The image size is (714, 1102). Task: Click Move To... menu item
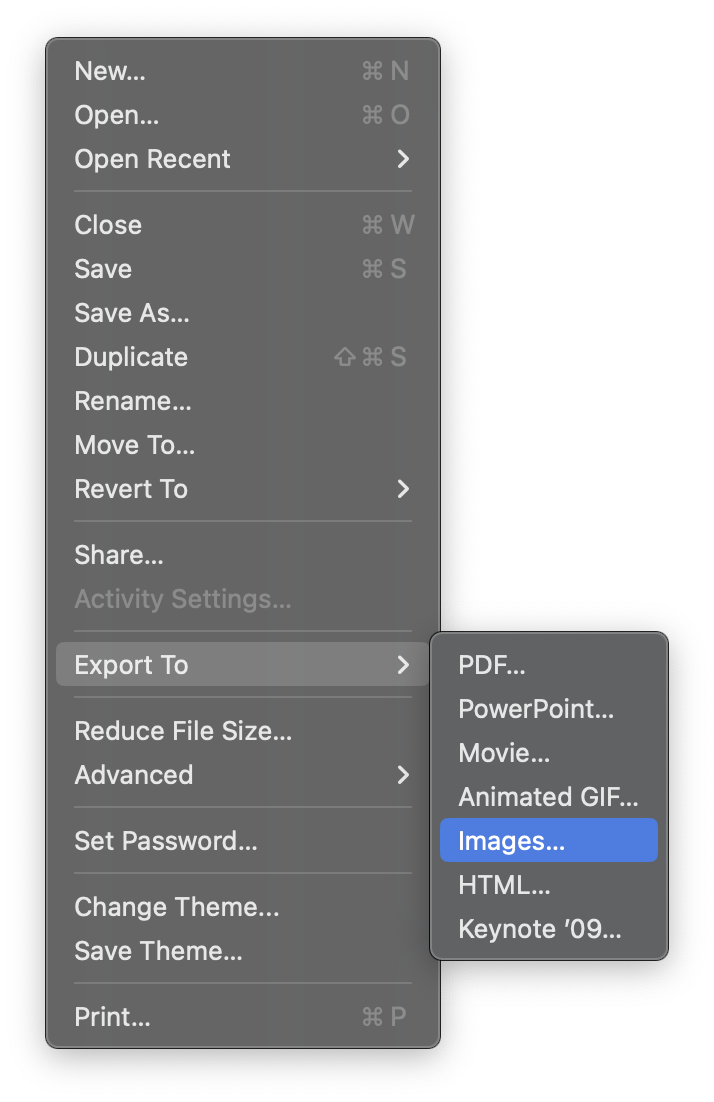coord(135,445)
